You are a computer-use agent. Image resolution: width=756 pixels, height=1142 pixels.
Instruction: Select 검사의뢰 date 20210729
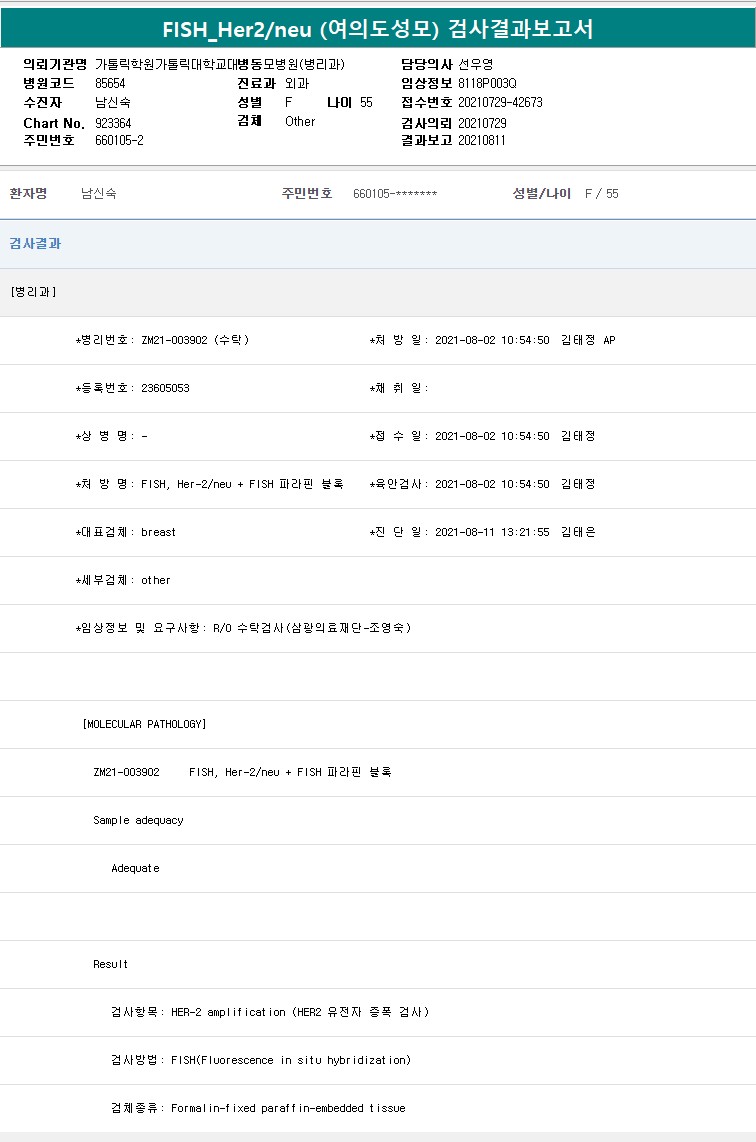[x=482, y=123]
